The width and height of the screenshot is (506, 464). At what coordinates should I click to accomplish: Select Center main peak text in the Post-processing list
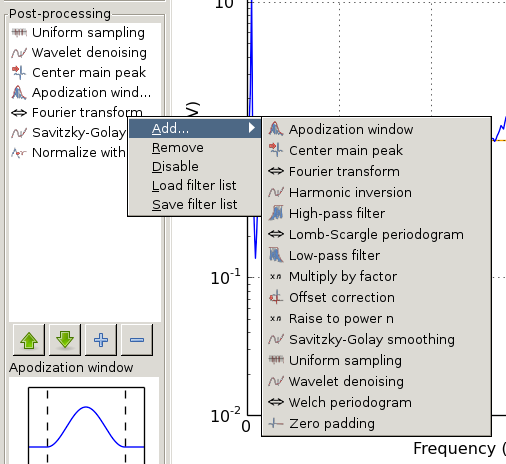[x=89, y=73]
